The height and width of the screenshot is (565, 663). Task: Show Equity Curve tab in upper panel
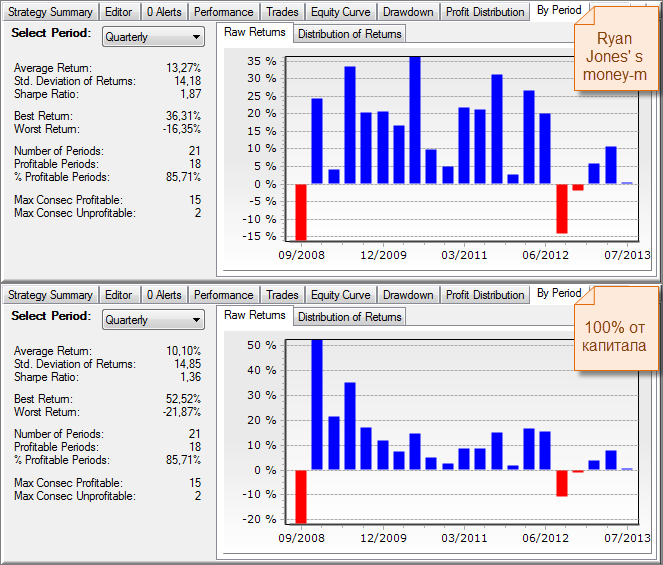[341, 12]
